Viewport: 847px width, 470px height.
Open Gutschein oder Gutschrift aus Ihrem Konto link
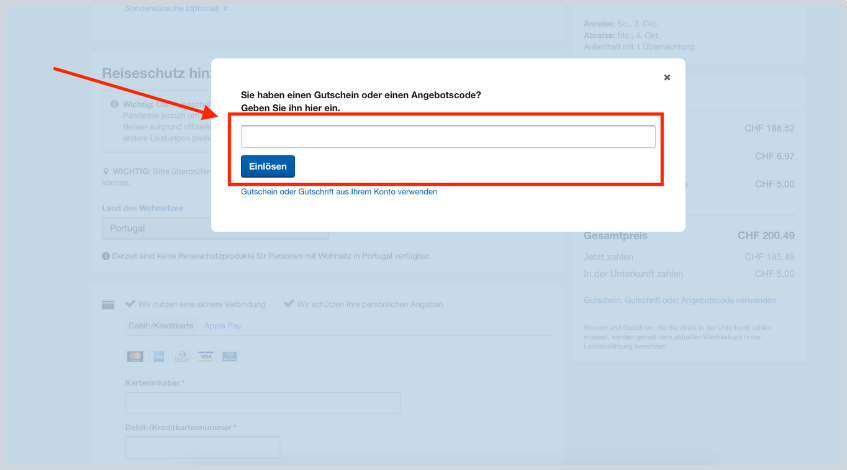click(x=339, y=192)
